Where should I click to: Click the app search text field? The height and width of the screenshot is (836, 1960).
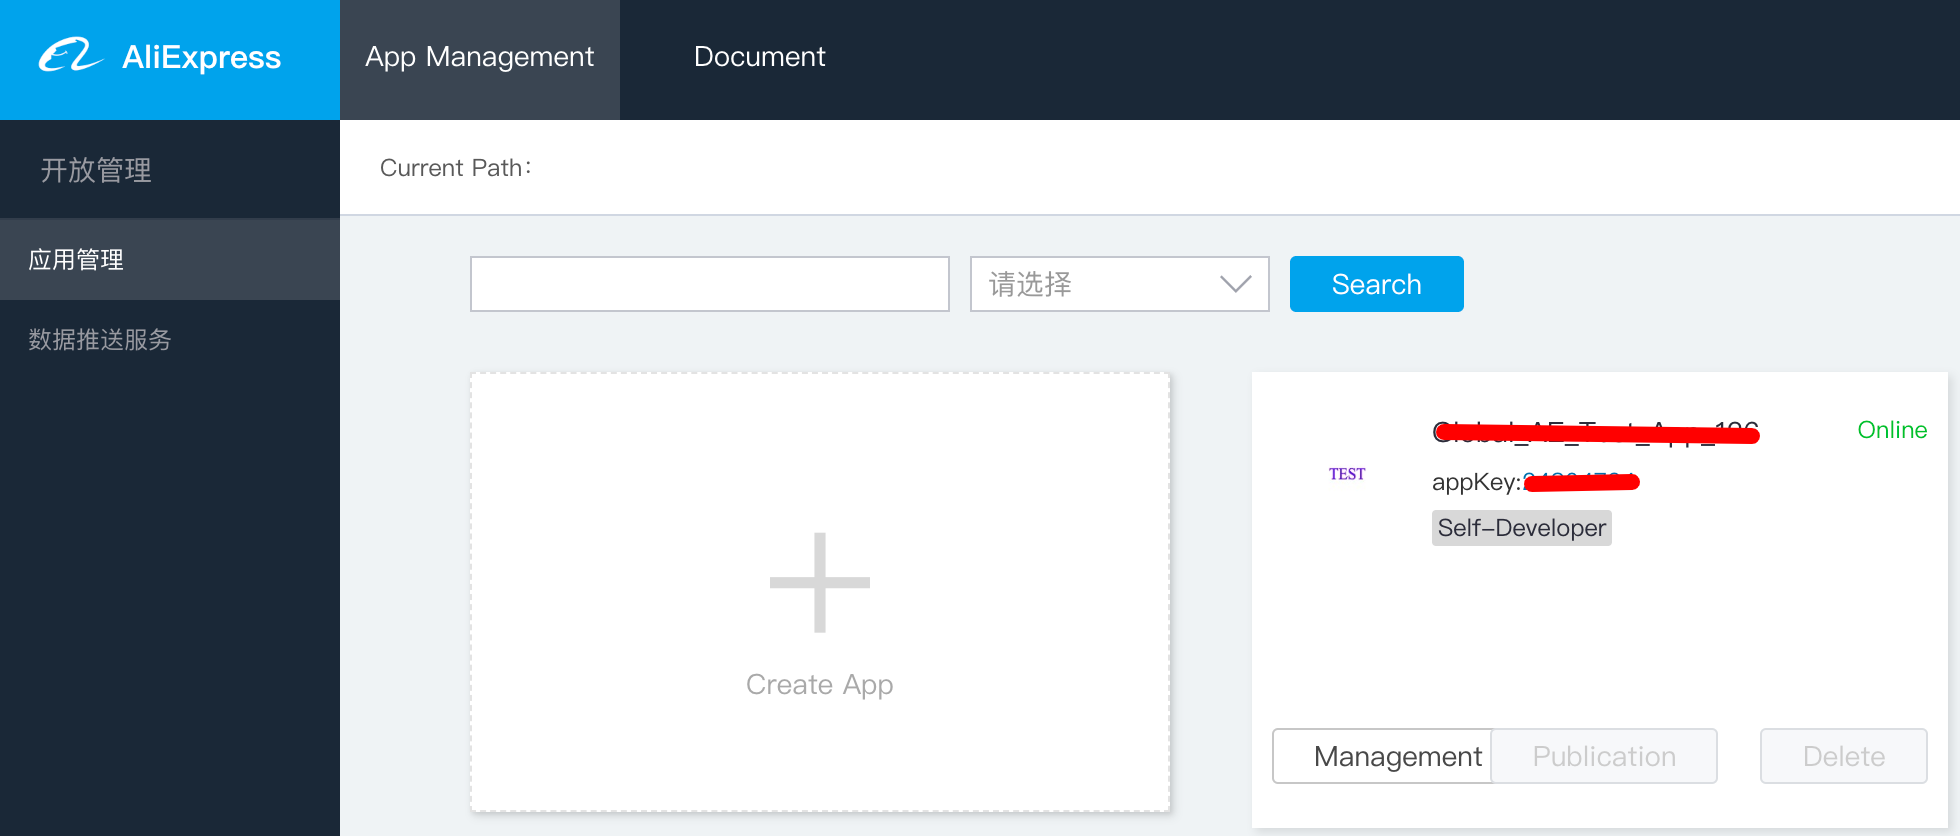click(x=710, y=284)
